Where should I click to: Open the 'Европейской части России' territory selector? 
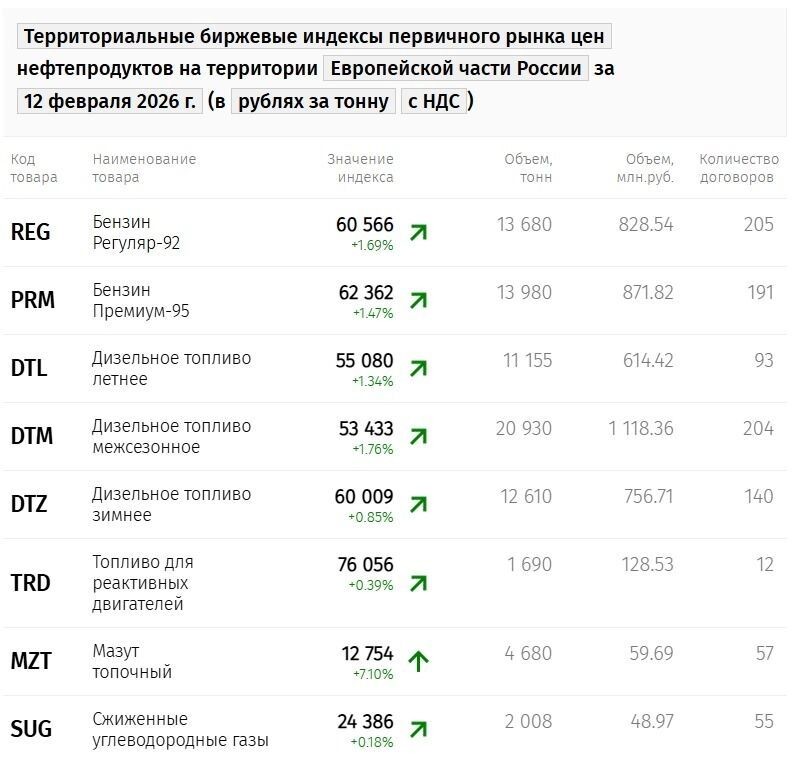456,69
